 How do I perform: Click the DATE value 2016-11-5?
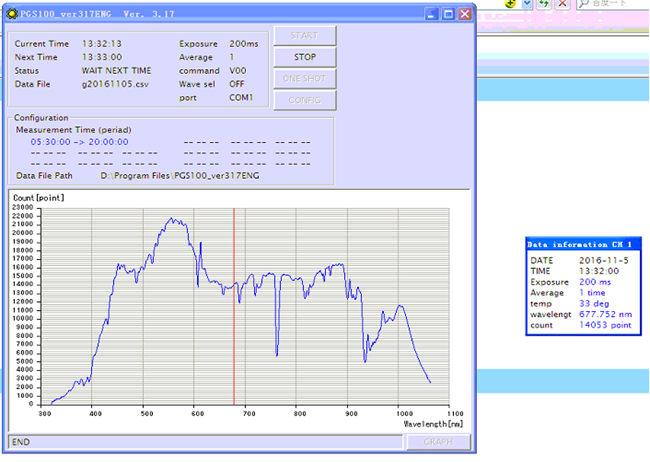(x=604, y=260)
